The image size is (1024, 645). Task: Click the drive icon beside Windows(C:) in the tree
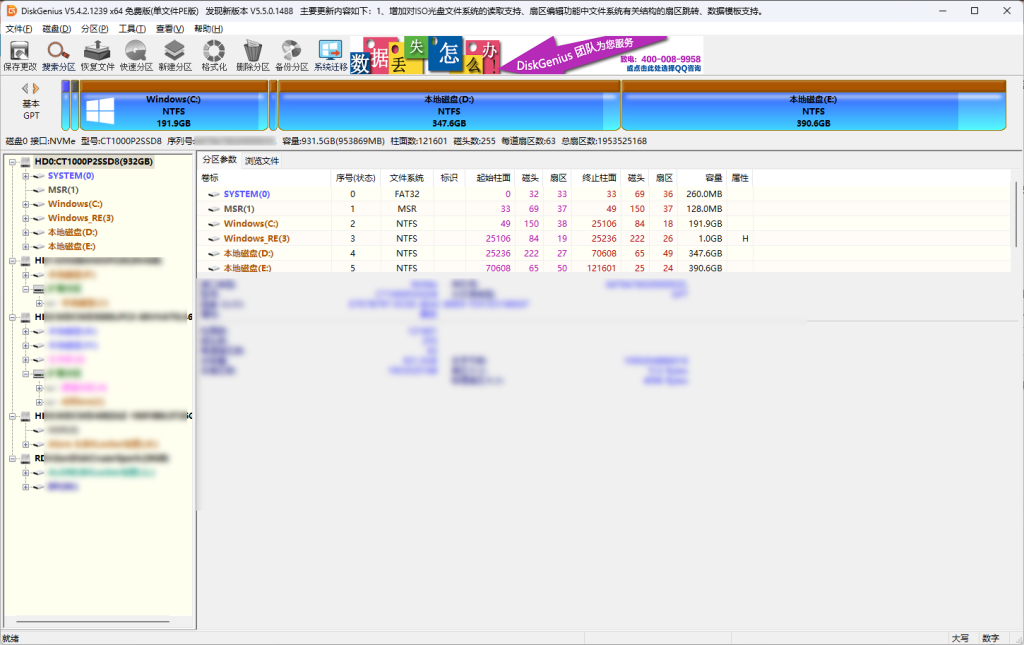[x=39, y=204]
